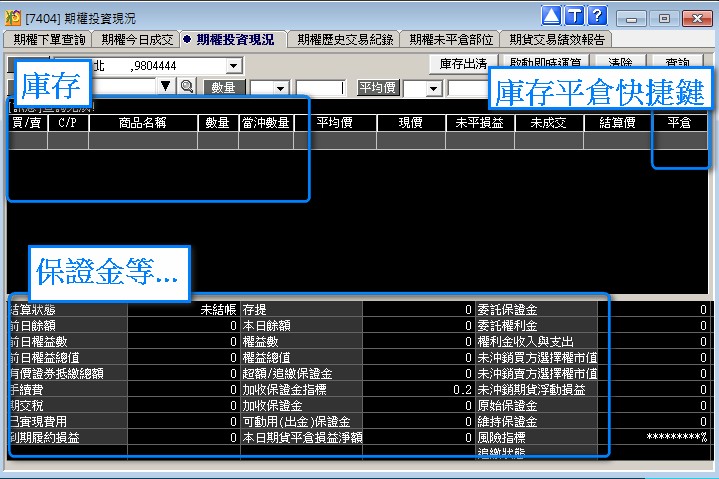Viewport: 719px width, 479px height.
Task: Go to the 期權歷史交易紀錄 tab
Action: pyautogui.click(x=345, y=40)
